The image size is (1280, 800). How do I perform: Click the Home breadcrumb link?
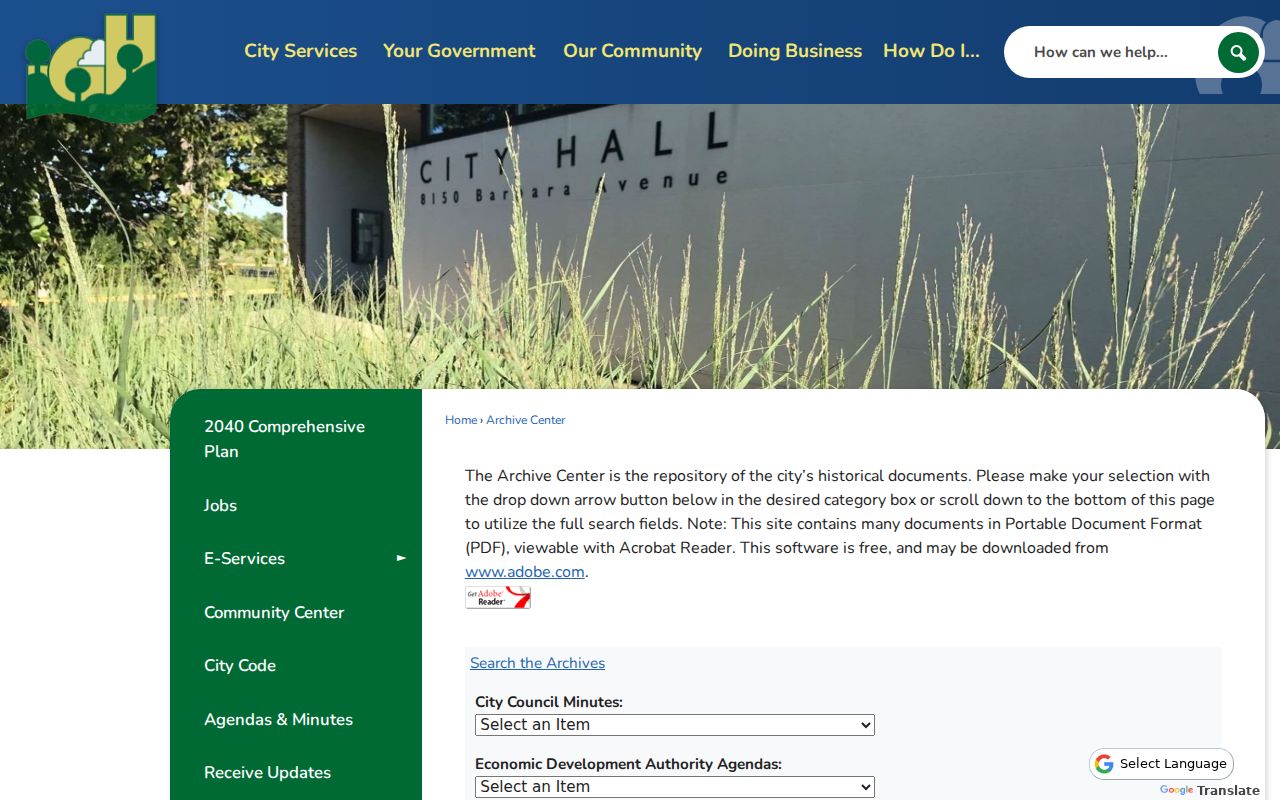pos(461,420)
